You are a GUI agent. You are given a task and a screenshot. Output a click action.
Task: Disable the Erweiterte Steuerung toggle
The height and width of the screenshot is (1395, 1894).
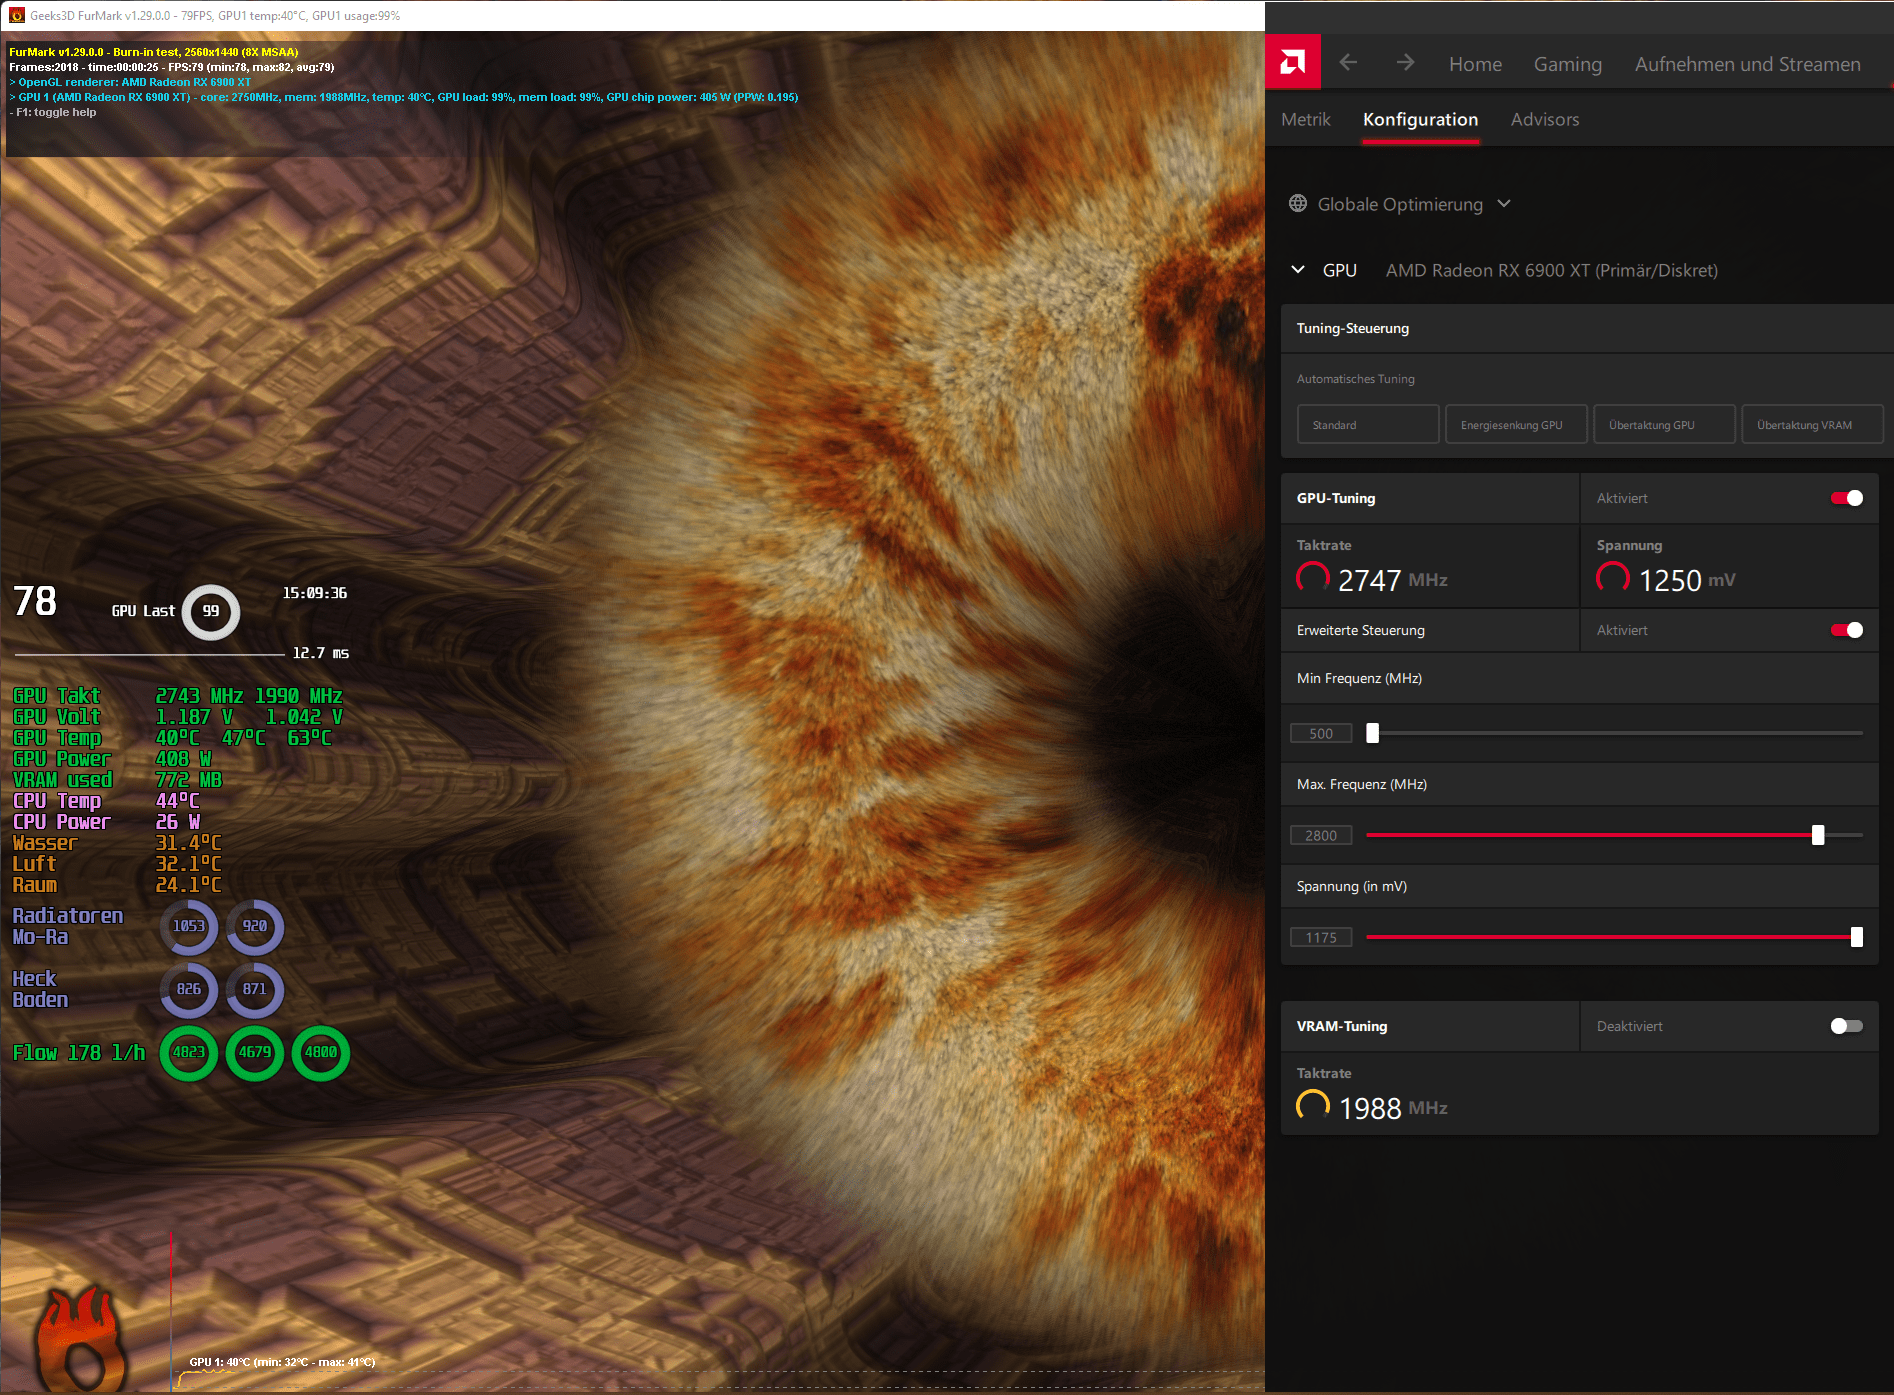point(1846,630)
